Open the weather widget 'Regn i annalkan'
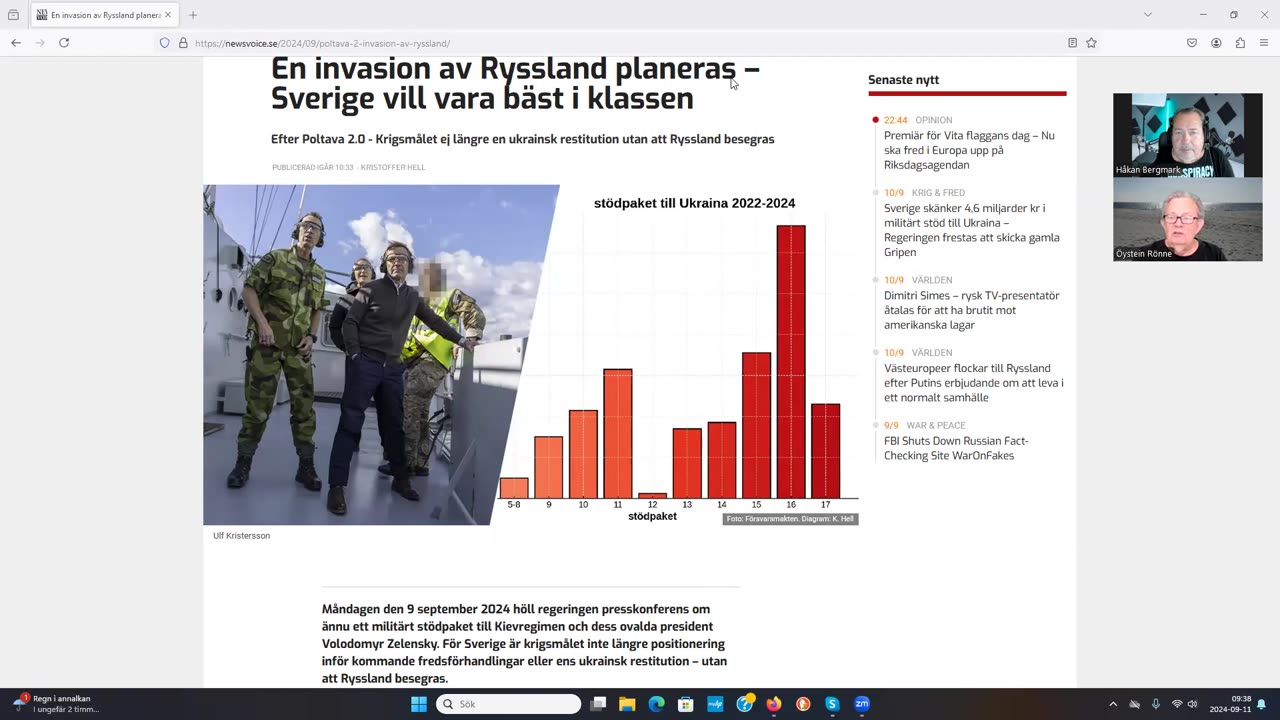Screen dimensions: 1280x720 click(x=56, y=704)
